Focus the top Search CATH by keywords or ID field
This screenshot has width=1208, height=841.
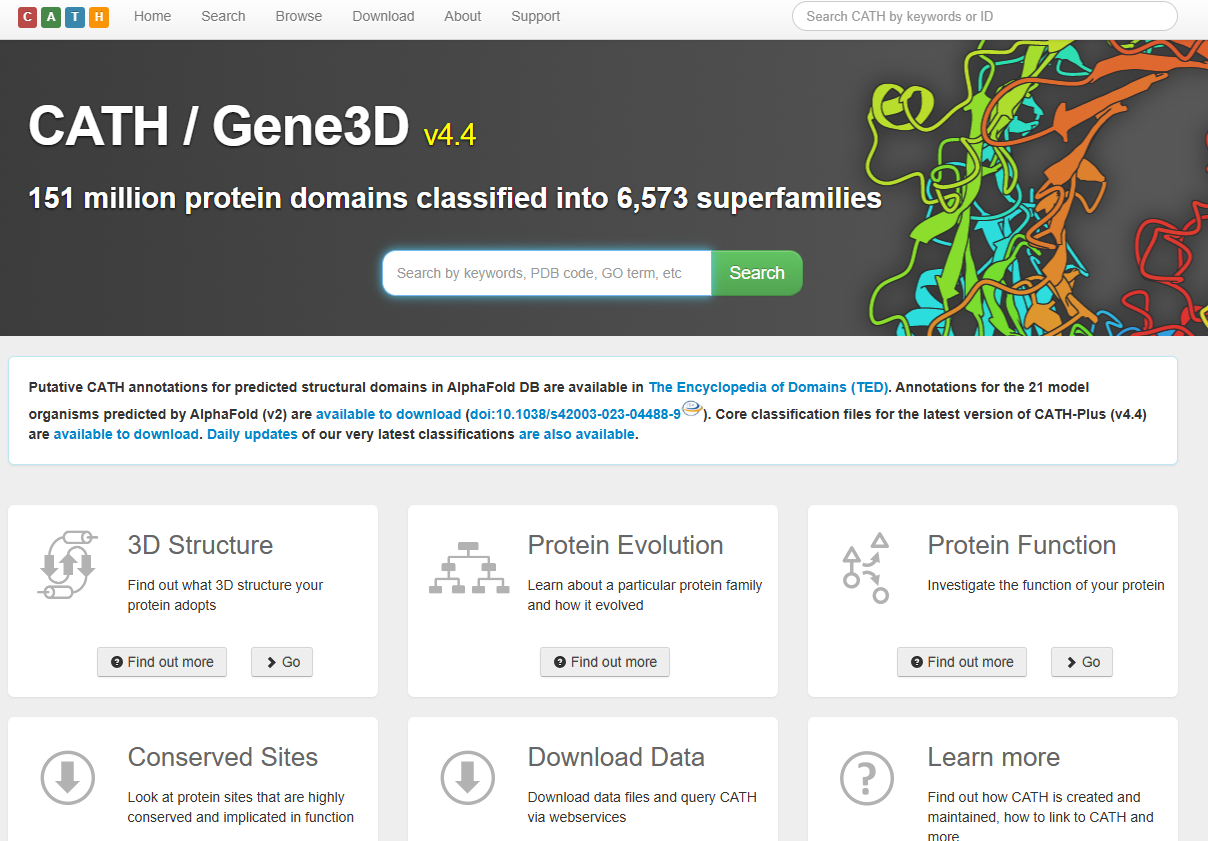coord(985,16)
